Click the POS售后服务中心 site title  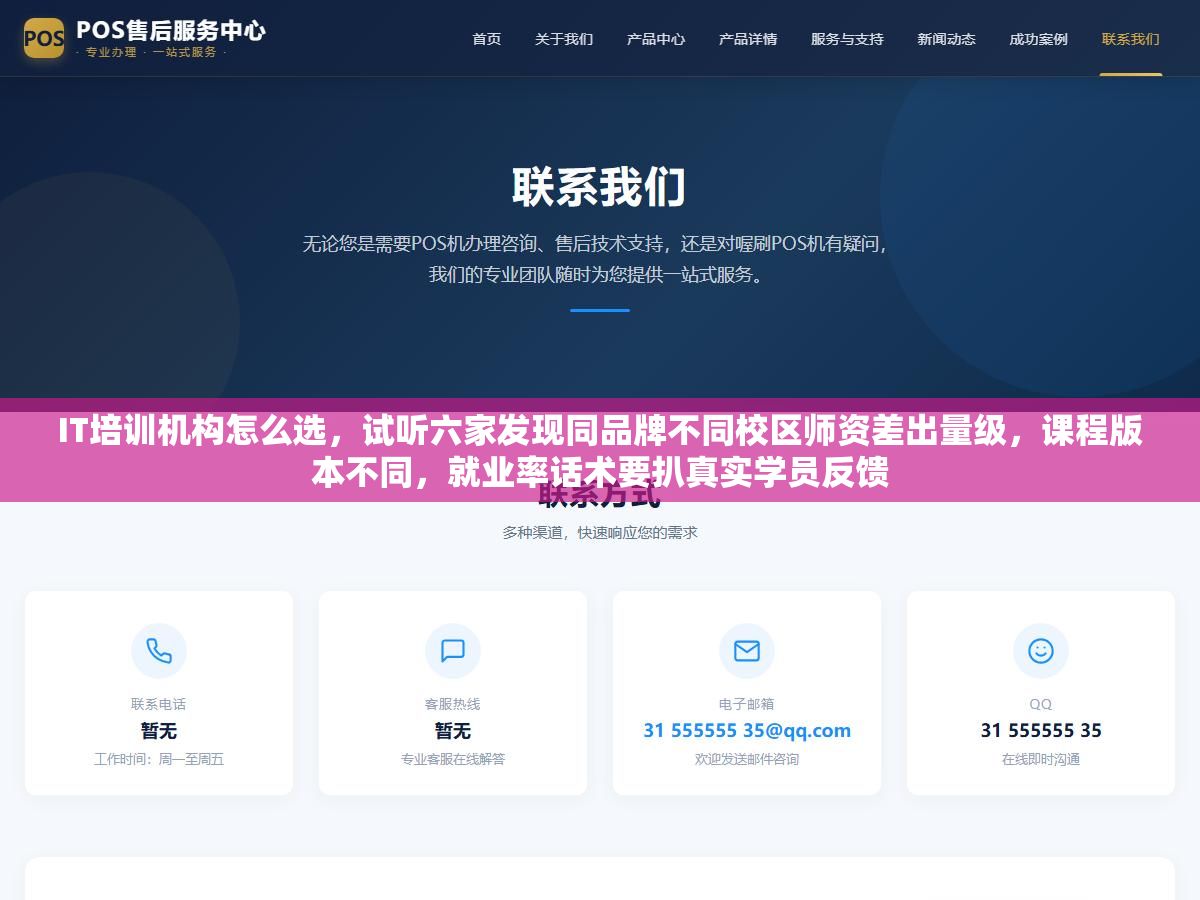click(x=171, y=29)
